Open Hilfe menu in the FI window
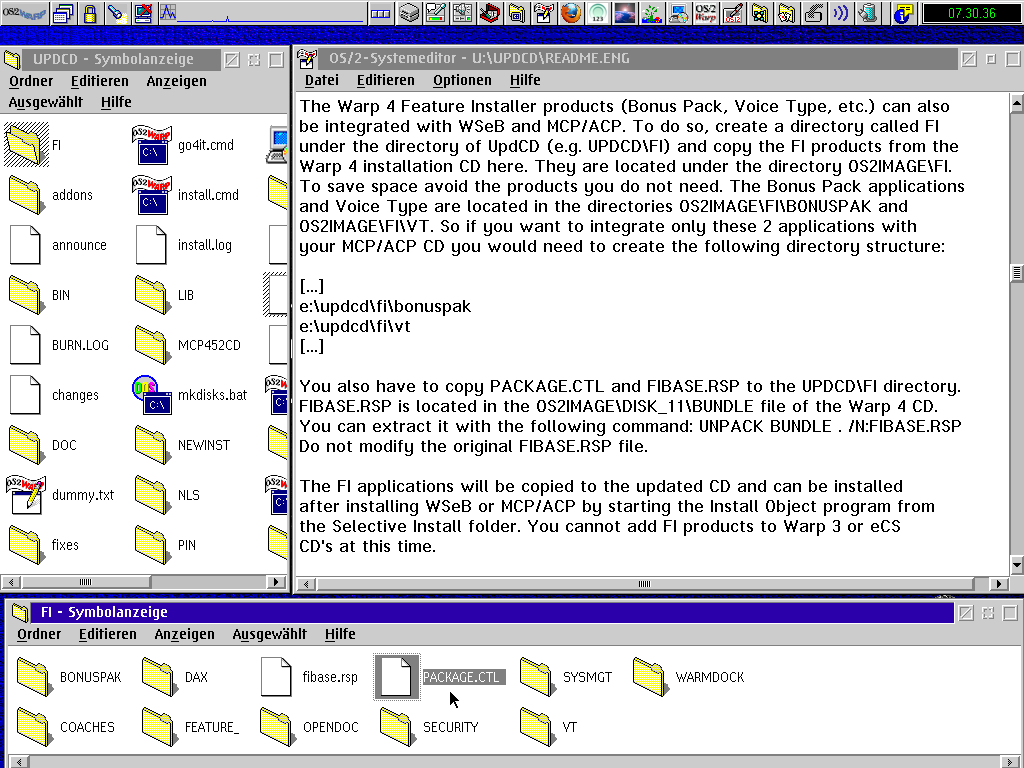Screen dimensions: 1024x768 click(340, 634)
